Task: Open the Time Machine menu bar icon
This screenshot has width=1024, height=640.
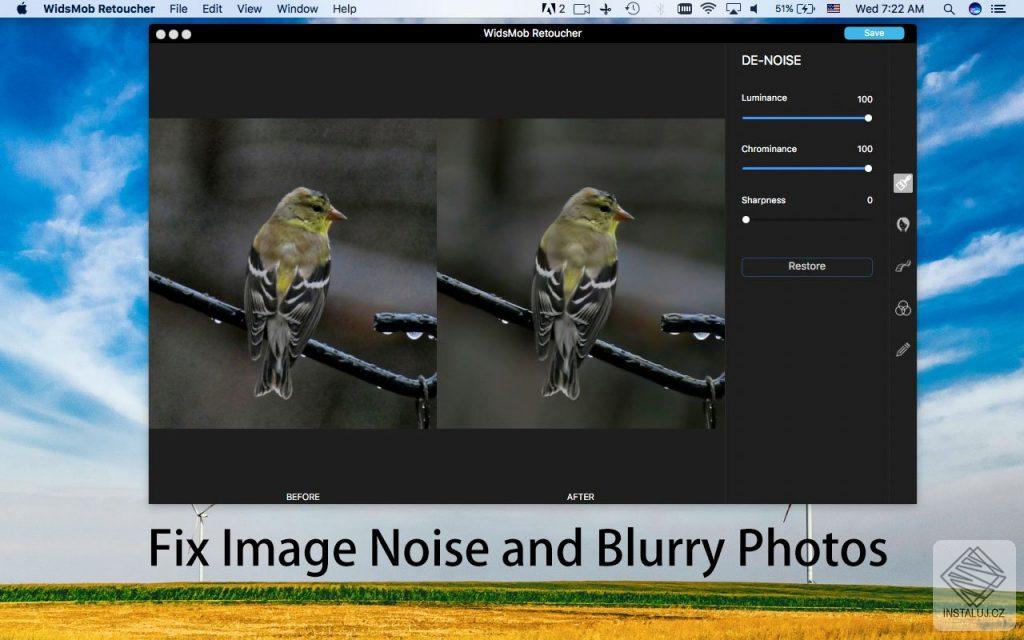Action: coord(632,8)
